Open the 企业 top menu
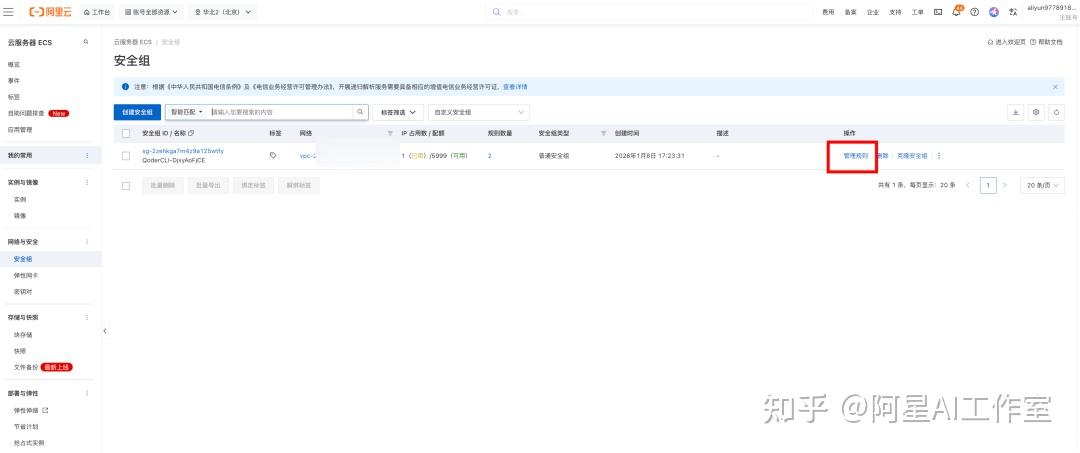 tap(873, 12)
